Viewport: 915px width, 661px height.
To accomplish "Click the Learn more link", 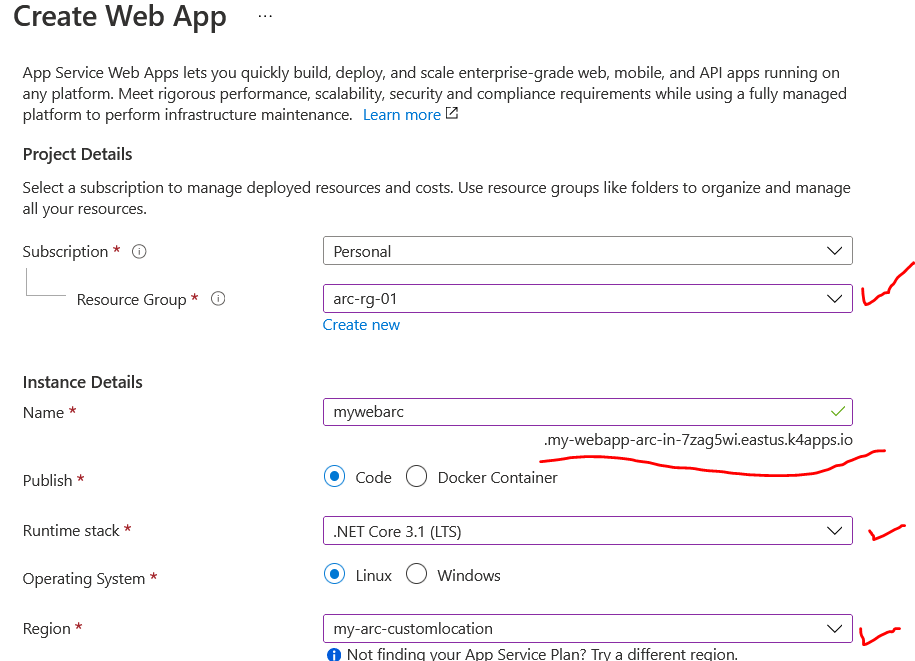I will click(401, 115).
